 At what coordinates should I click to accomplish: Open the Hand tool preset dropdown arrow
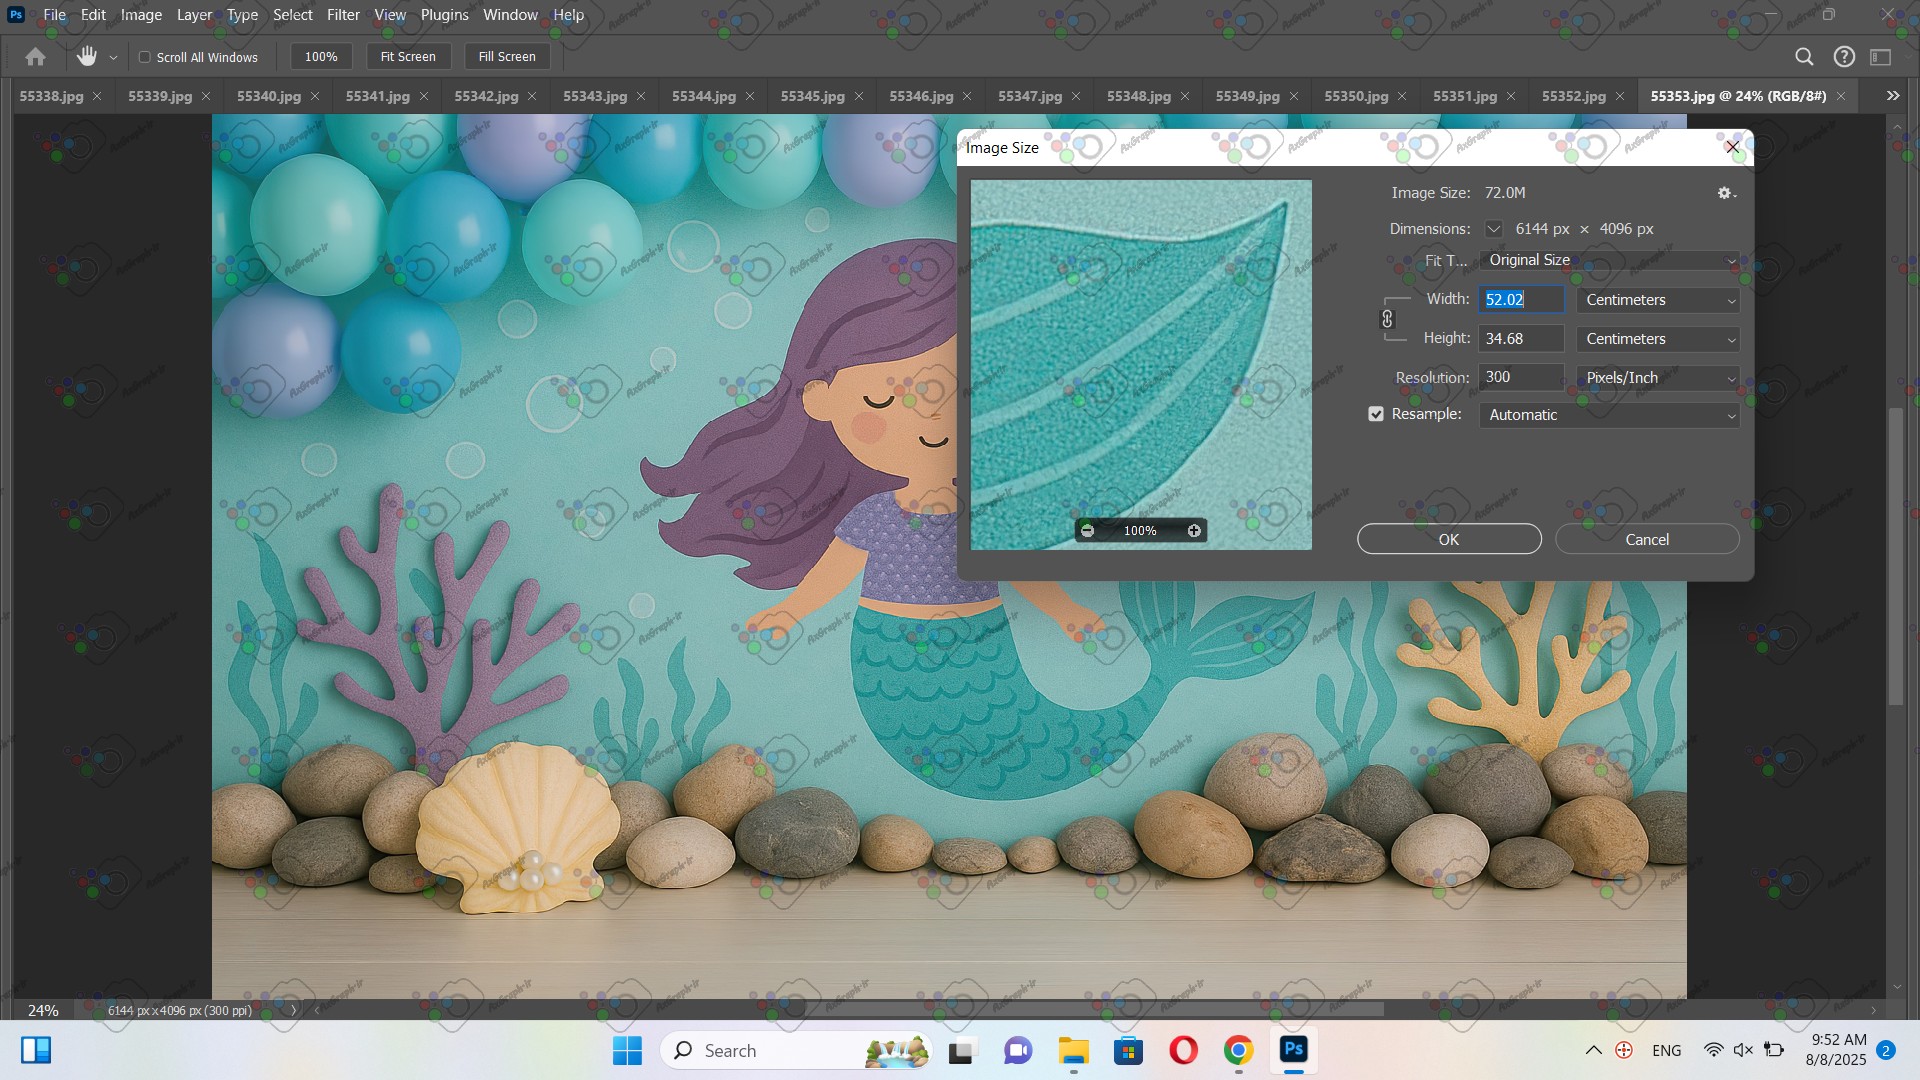click(x=113, y=58)
